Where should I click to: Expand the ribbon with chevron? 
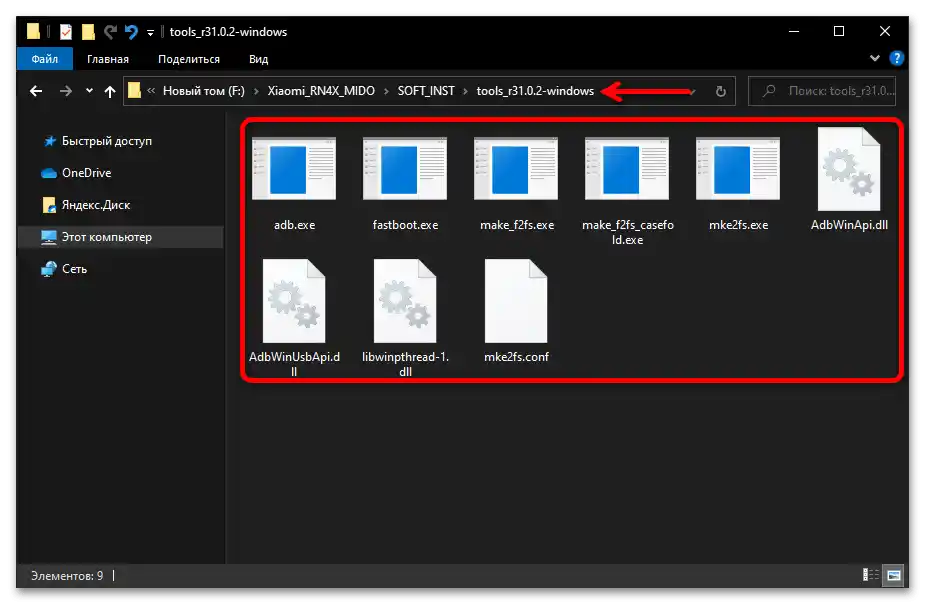click(x=875, y=58)
